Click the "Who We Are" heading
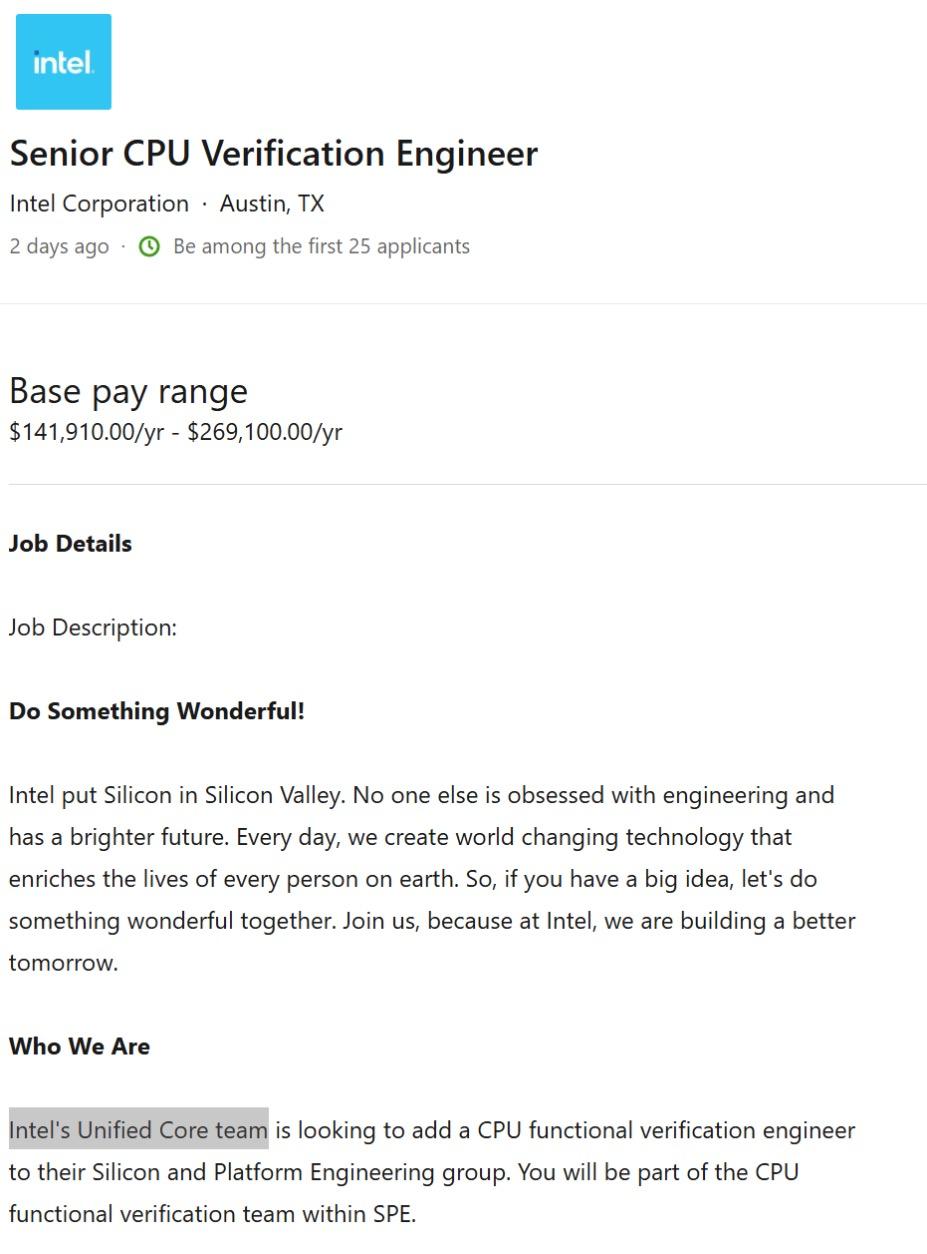Image resolution: width=927 pixels, height=1254 pixels. (x=79, y=1047)
